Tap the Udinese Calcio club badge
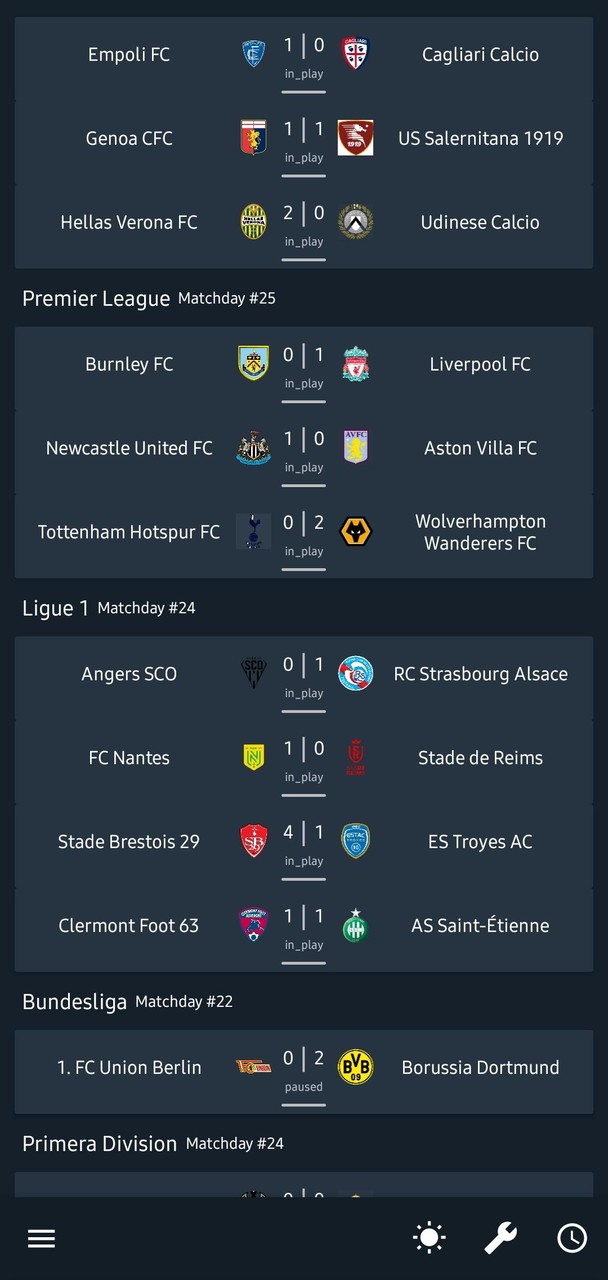 (x=357, y=222)
